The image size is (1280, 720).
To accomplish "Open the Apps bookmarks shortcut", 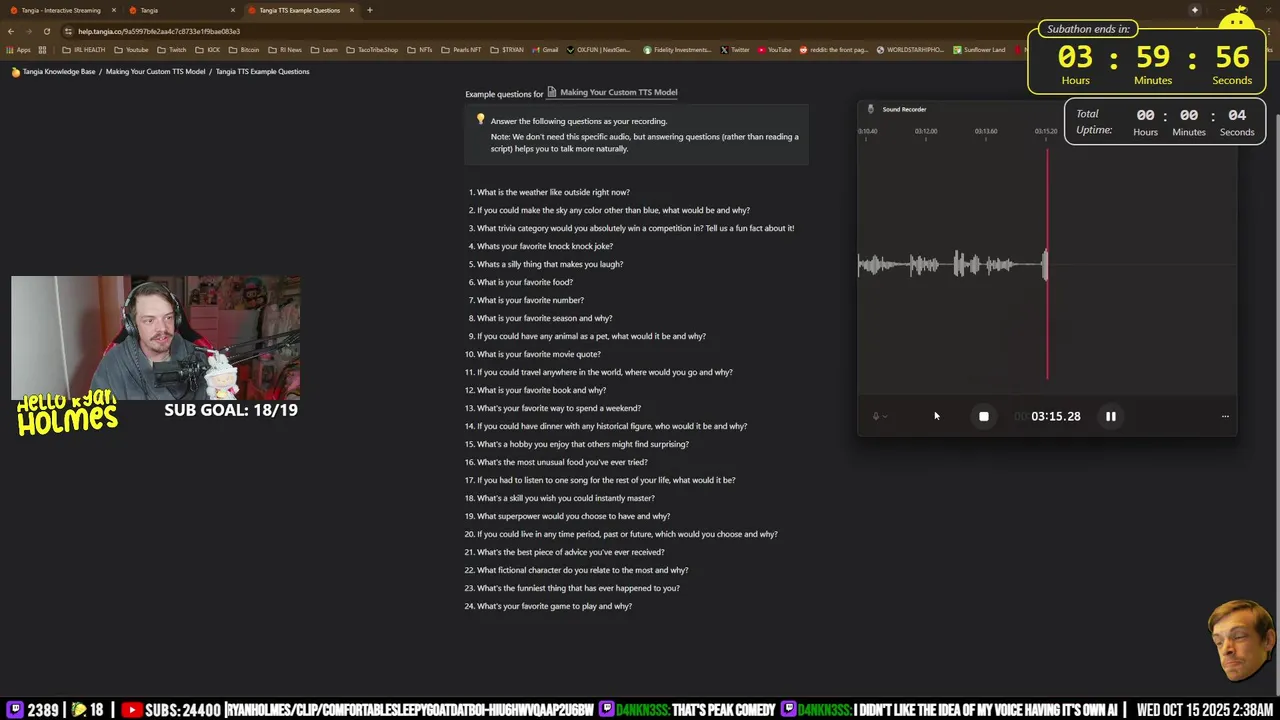I will click(x=19, y=50).
